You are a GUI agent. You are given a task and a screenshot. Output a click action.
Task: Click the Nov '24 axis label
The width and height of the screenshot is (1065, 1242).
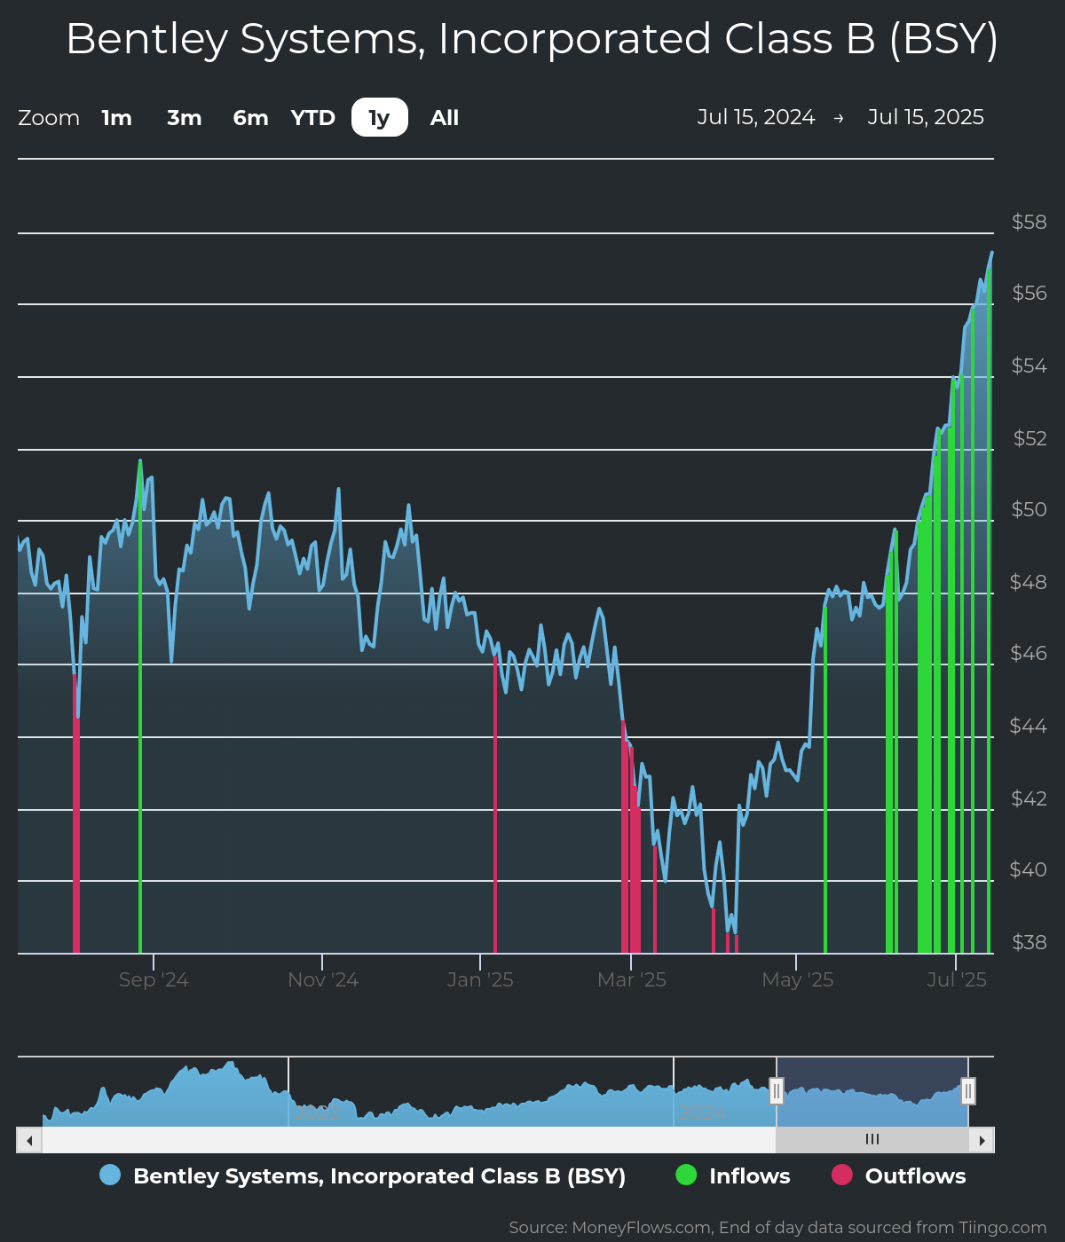pyautogui.click(x=323, y=980)
